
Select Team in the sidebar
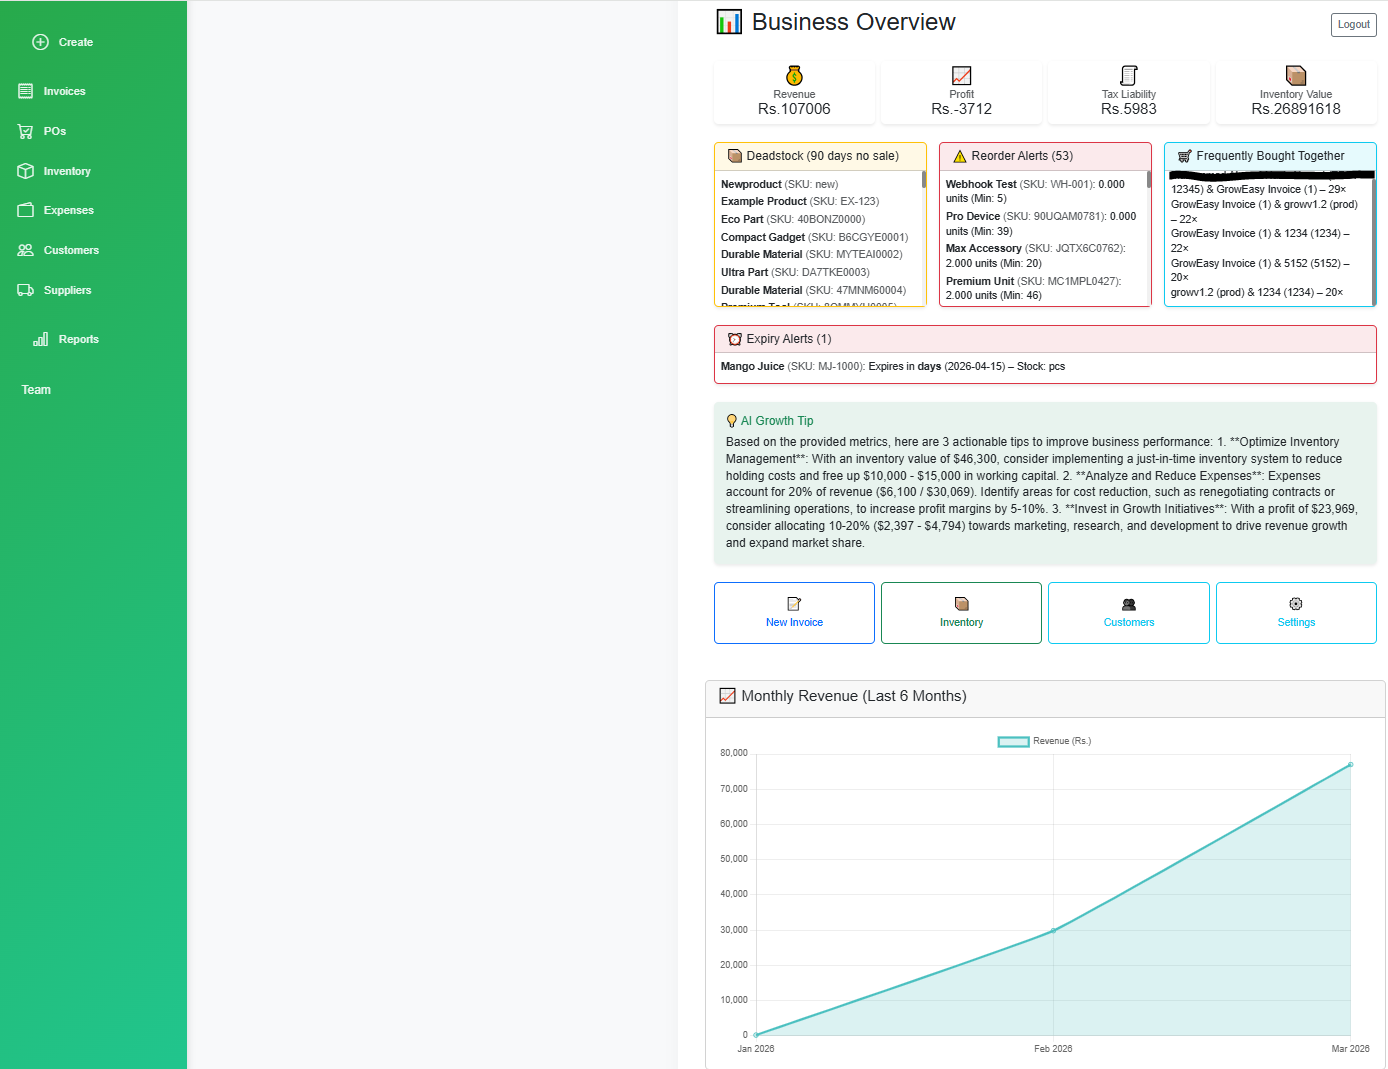[x=36, y=390]
